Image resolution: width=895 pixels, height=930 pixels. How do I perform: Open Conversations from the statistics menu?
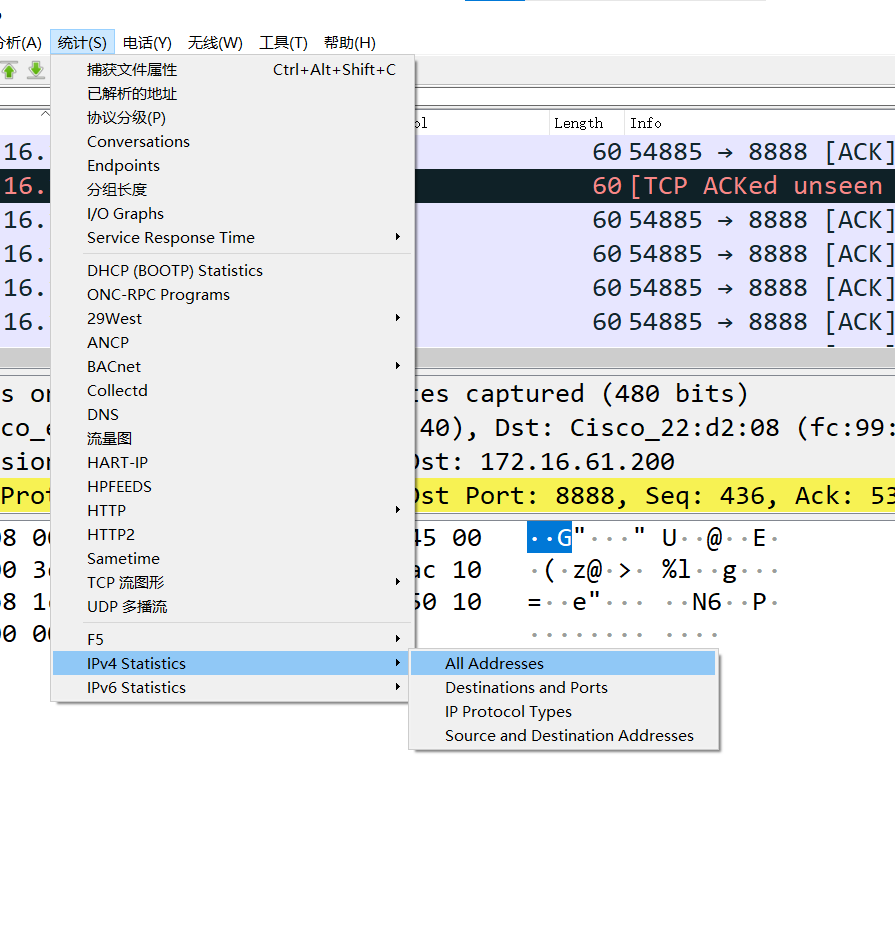[x=138, y=142]
